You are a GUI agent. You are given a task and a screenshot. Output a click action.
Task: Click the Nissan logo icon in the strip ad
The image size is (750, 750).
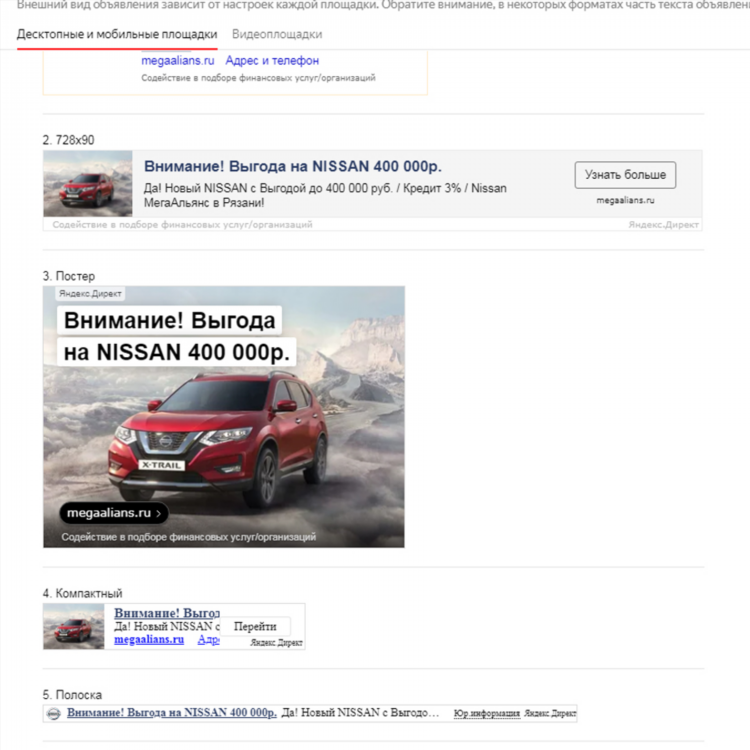(54, 714)
